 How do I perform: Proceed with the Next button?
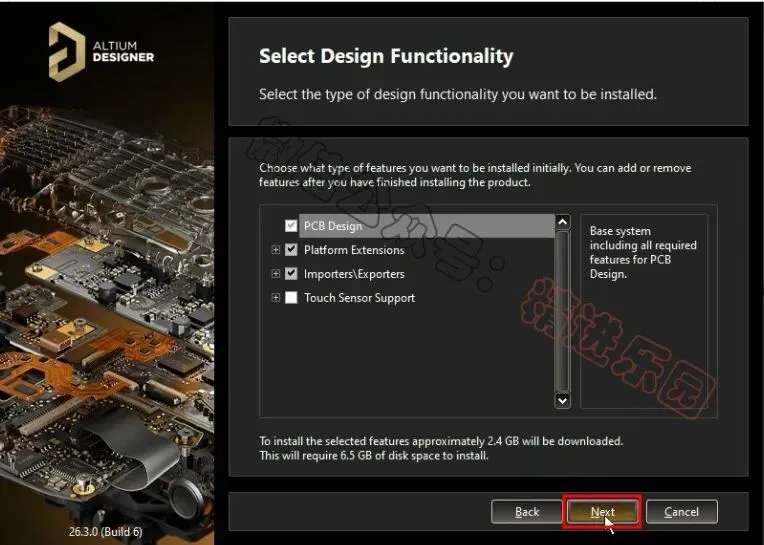point(602,512)
